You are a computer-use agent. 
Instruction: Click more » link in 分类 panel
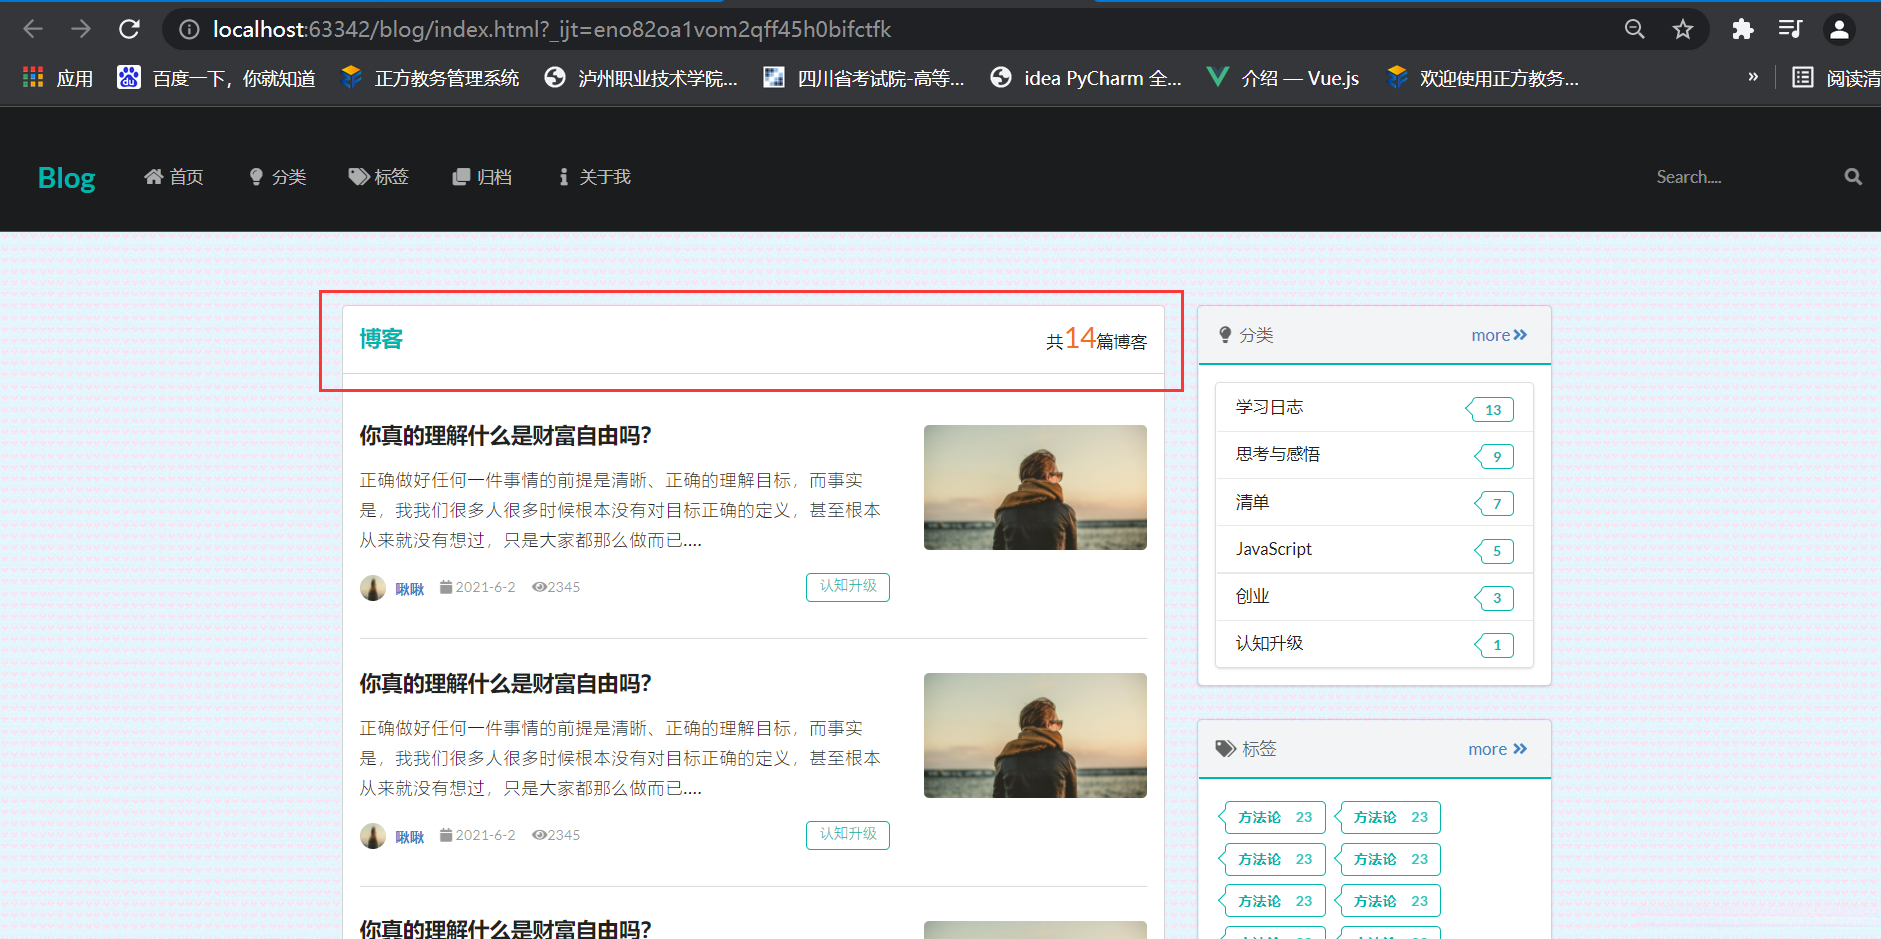[1499, 335]
